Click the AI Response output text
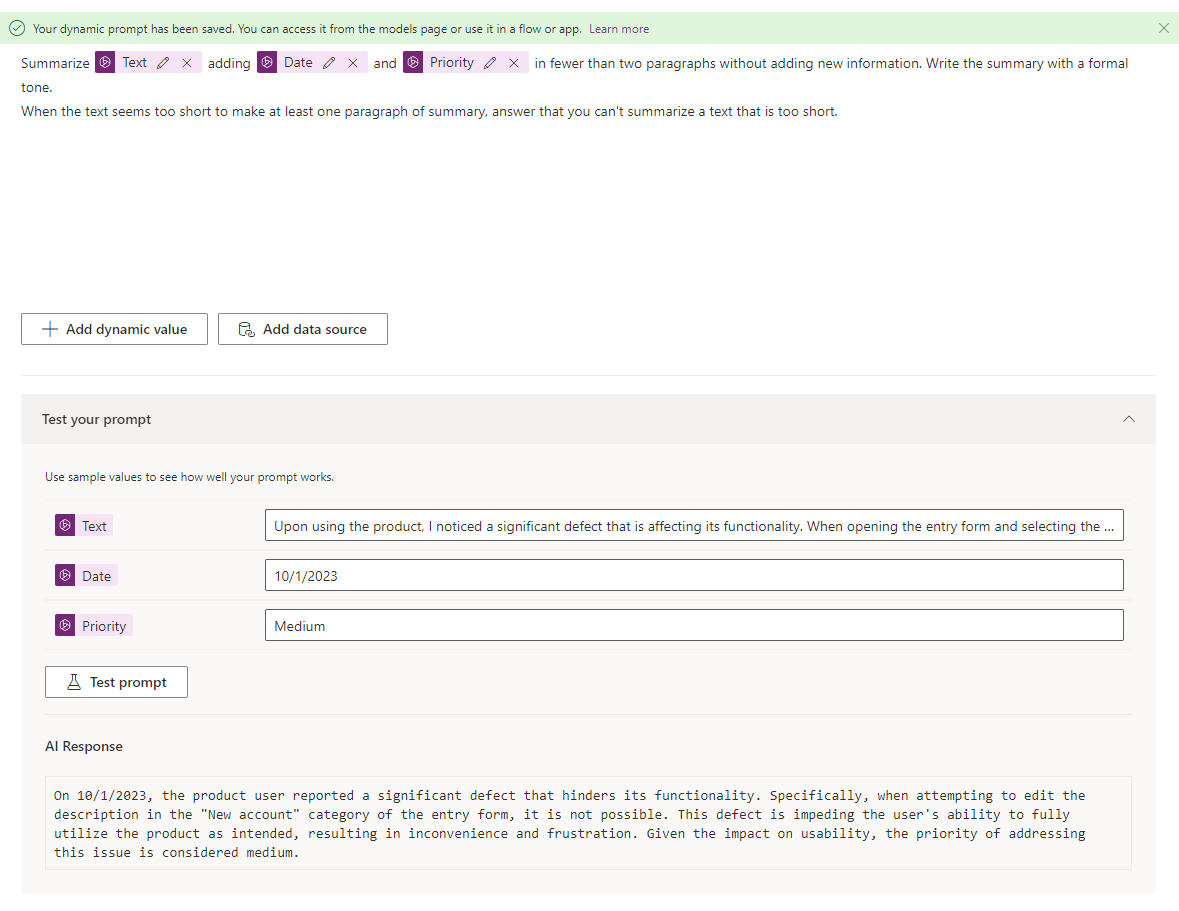 coord(588,823)
